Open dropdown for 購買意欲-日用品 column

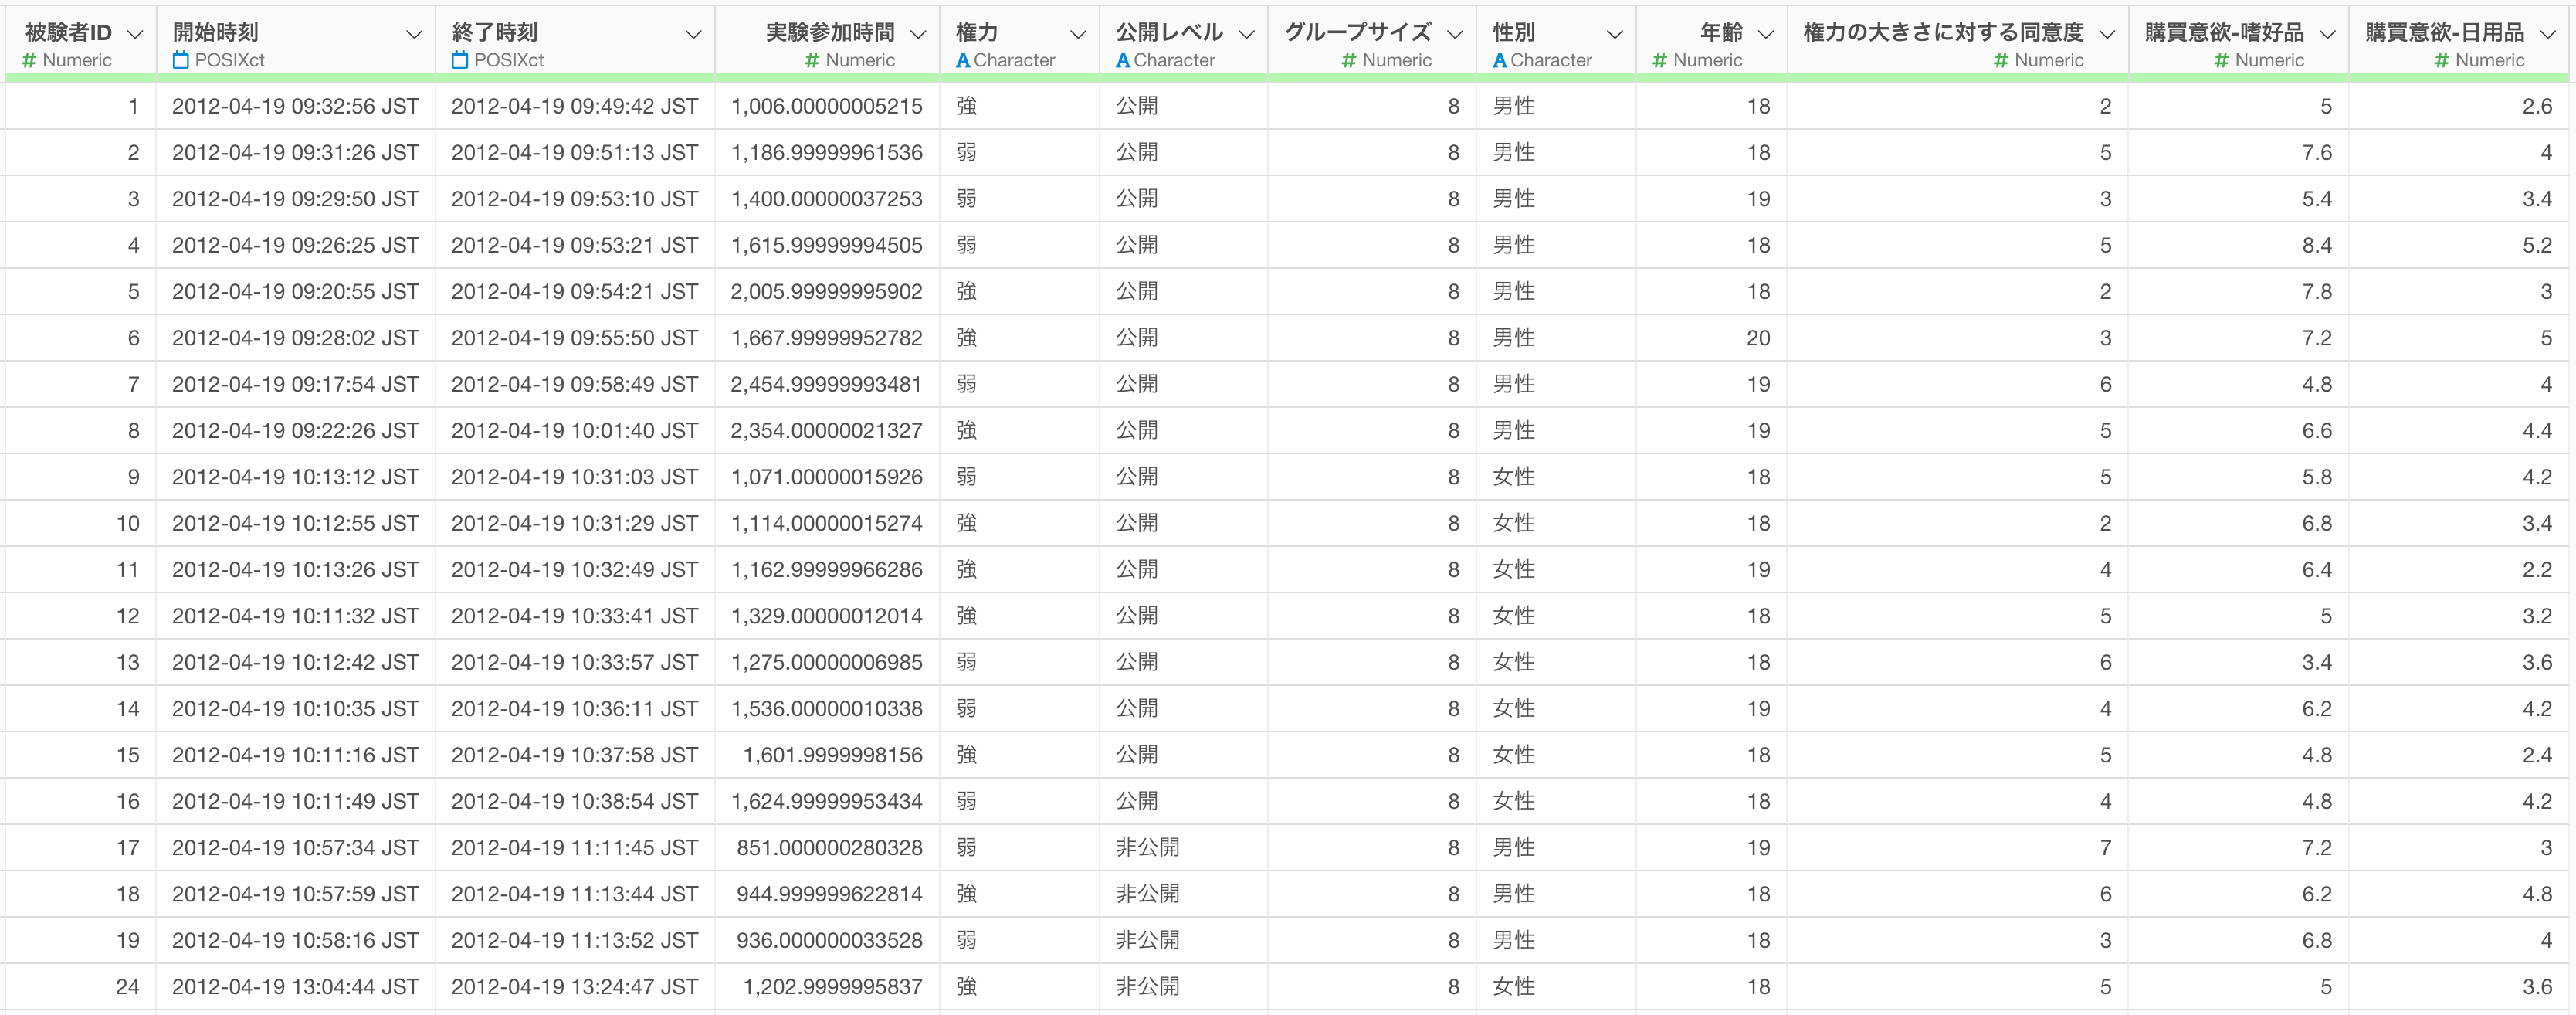pyautogui.click(x=2548, y=34)
